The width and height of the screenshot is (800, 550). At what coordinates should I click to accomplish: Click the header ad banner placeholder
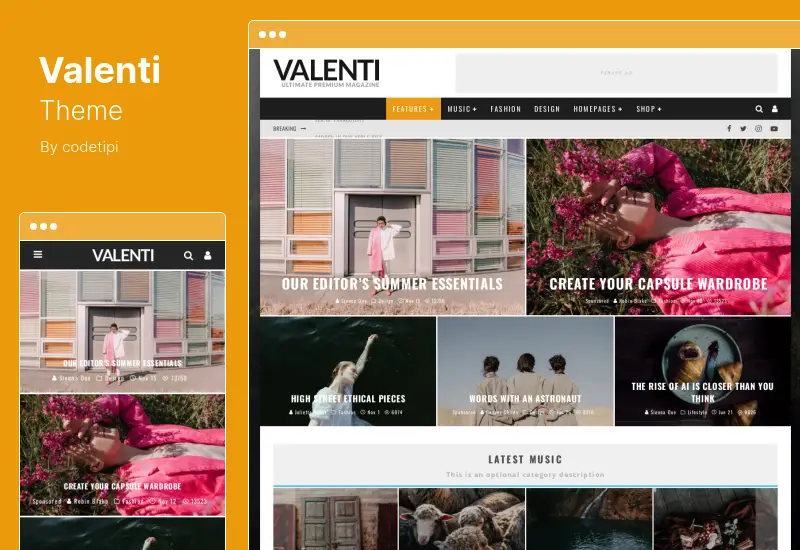click(x=616, y=73)
